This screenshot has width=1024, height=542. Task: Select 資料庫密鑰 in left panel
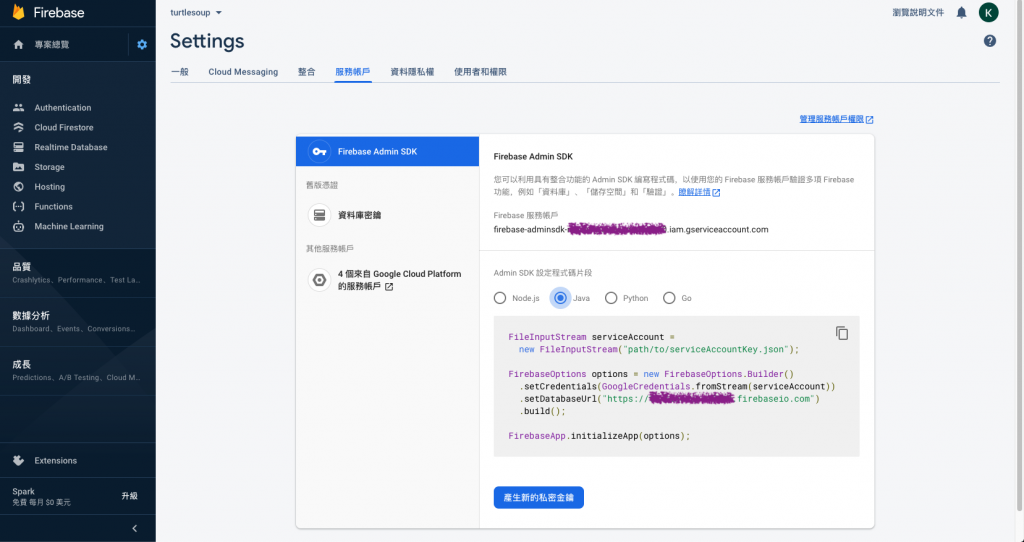tap(387, 215)
